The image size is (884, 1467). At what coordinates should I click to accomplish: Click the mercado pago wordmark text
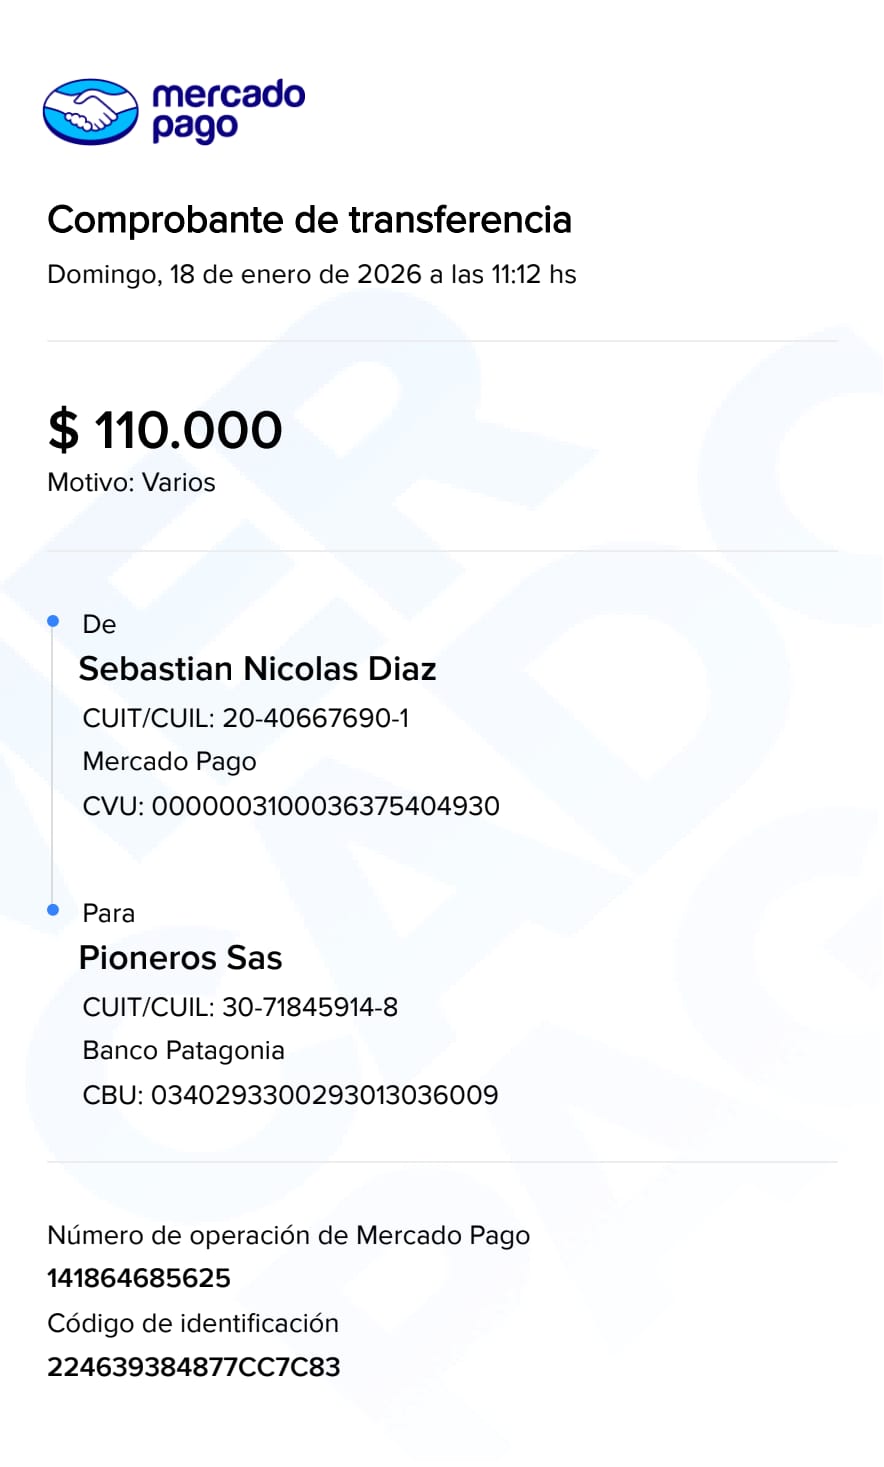click(x=228, y=110)
